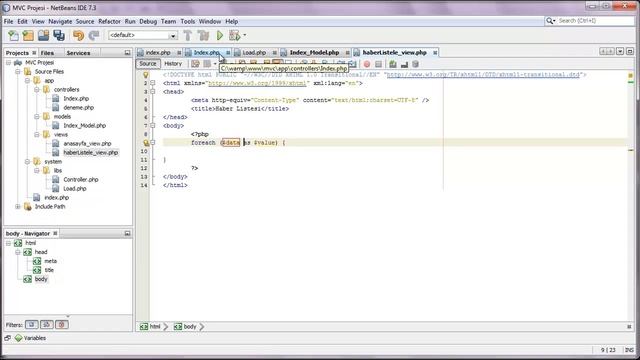The image size is (640, 360).
Task: Switch editor to History view
Action: 173,64
